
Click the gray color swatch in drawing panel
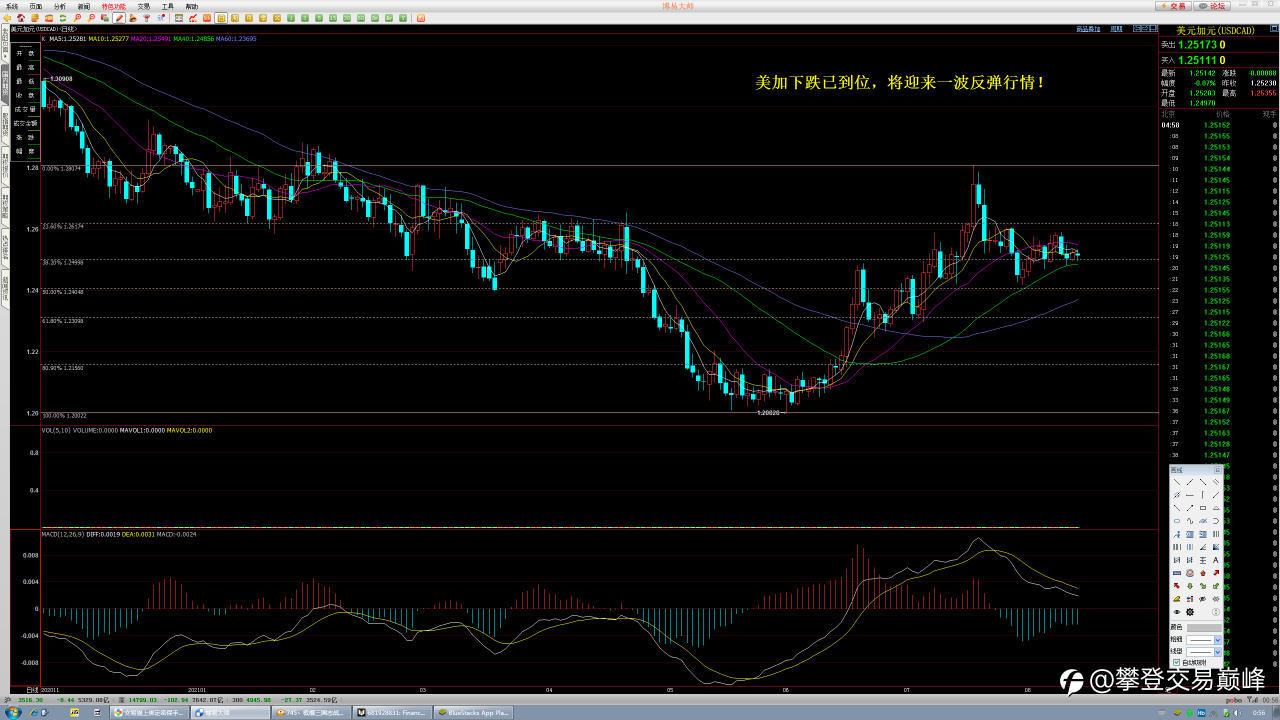1204,627
